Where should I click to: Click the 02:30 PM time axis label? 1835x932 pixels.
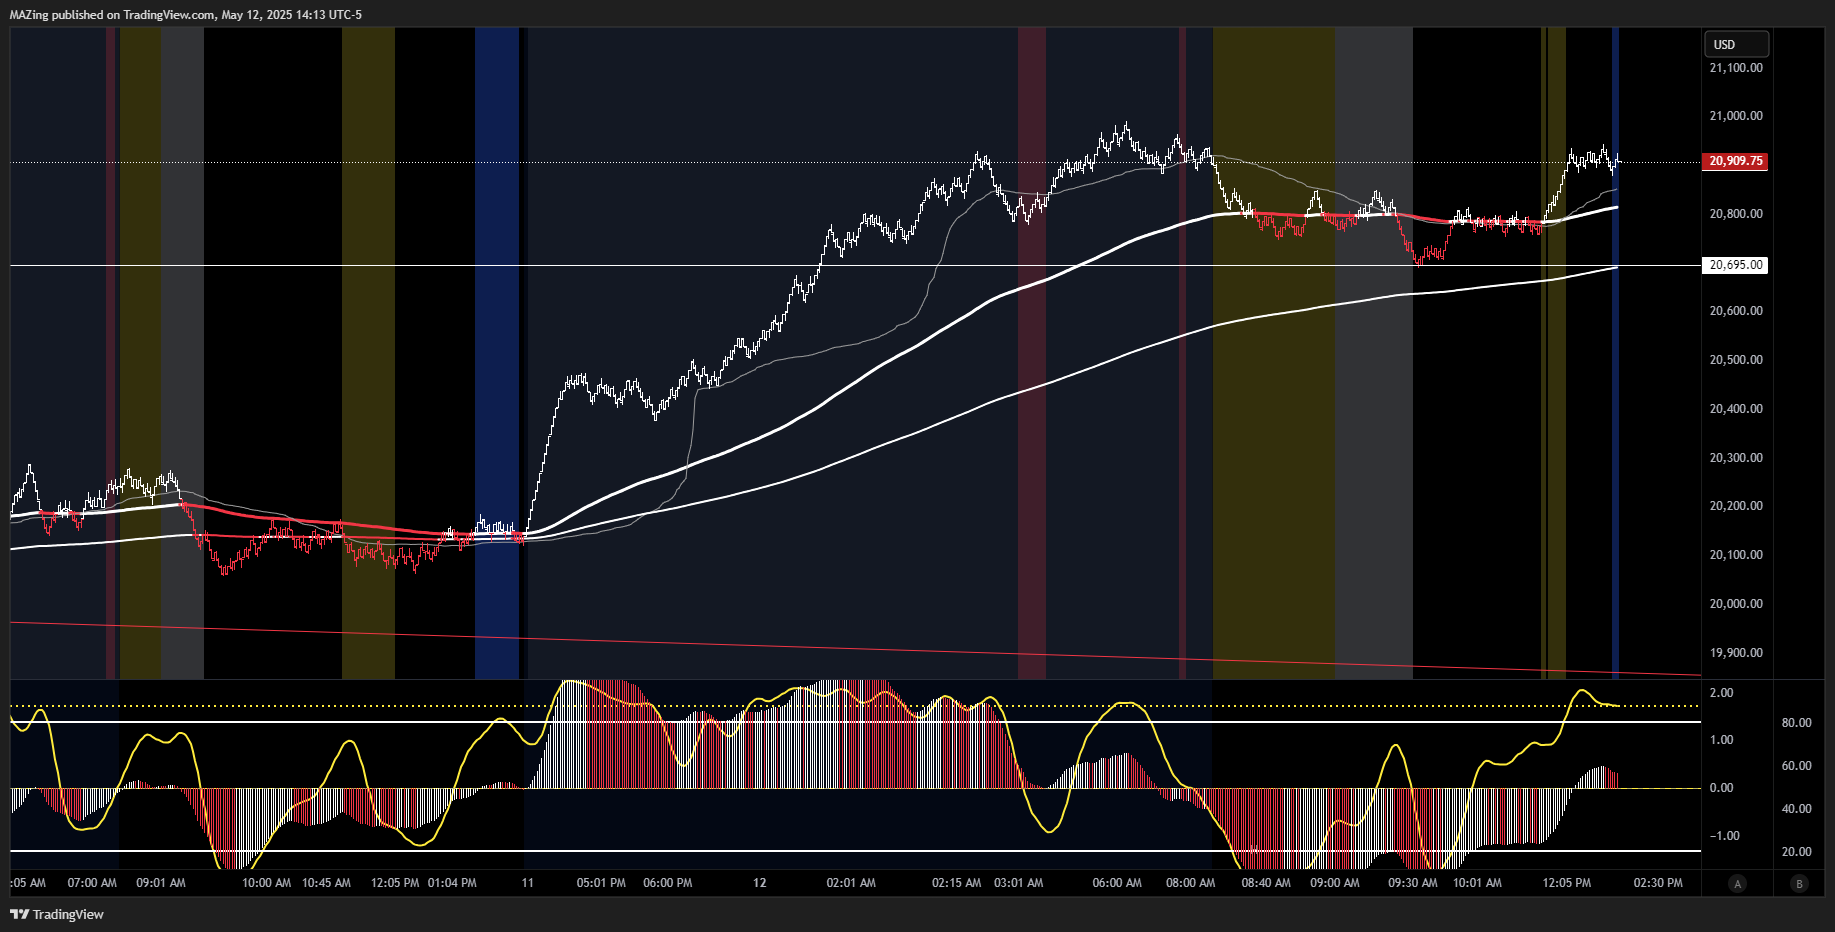[x=1658, y=883]
